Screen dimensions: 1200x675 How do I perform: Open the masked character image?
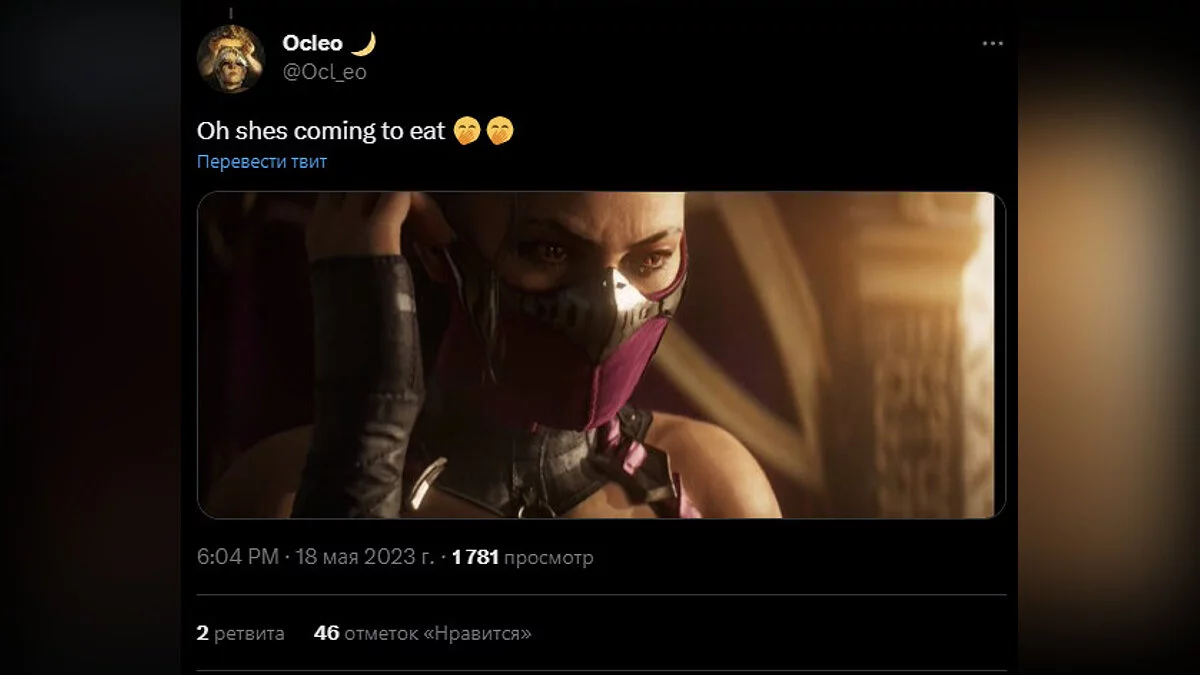tap(601, 355)
